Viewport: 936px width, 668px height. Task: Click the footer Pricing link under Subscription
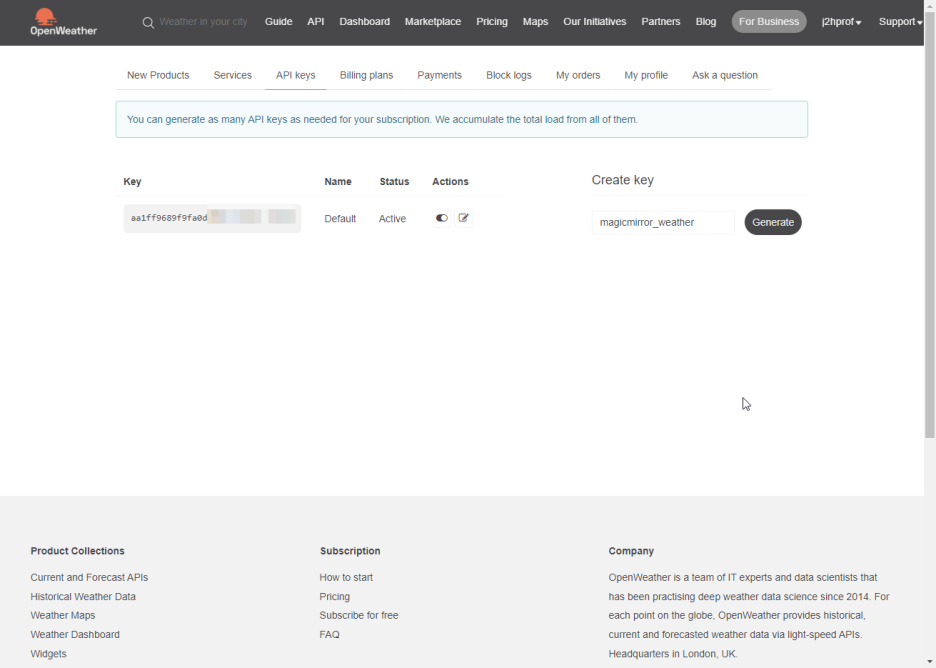(334, 596)
